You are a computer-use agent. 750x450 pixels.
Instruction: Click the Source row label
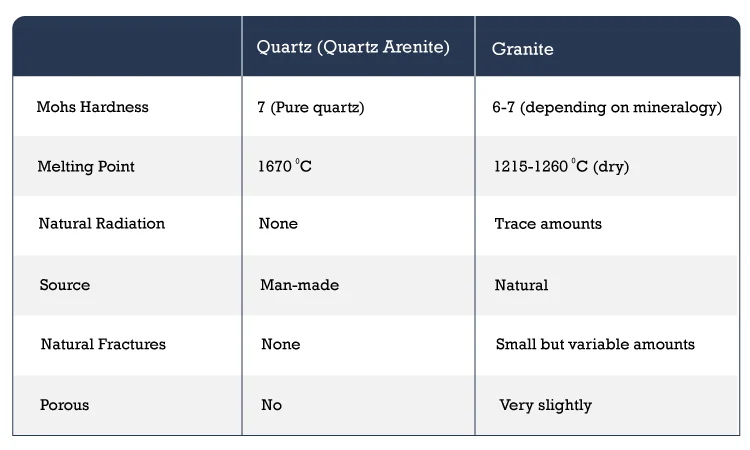(x=65, y=285)
